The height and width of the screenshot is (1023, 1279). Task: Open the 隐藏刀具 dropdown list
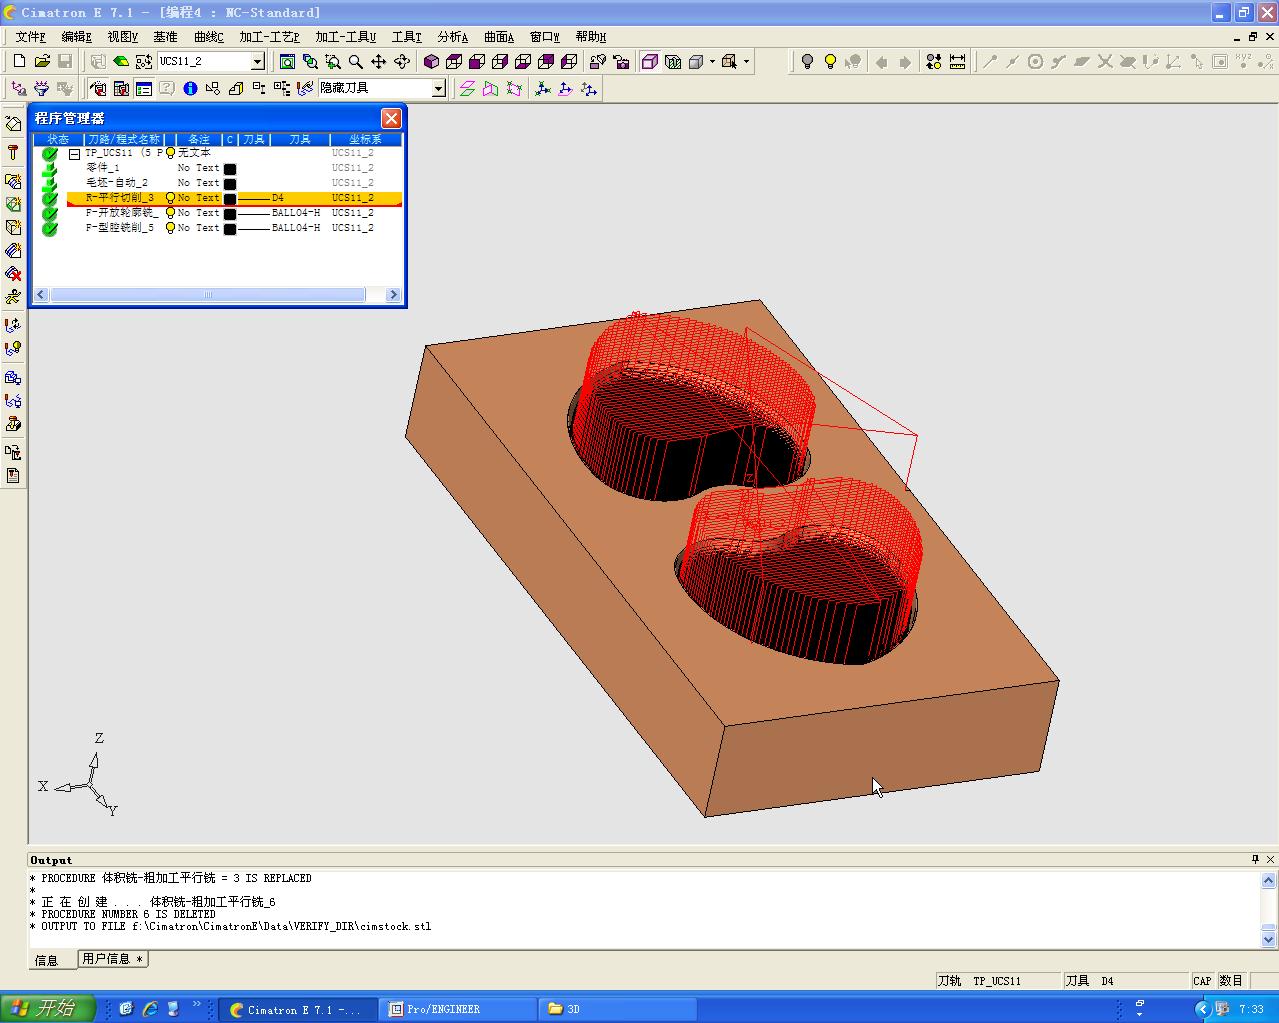(438, 89)
